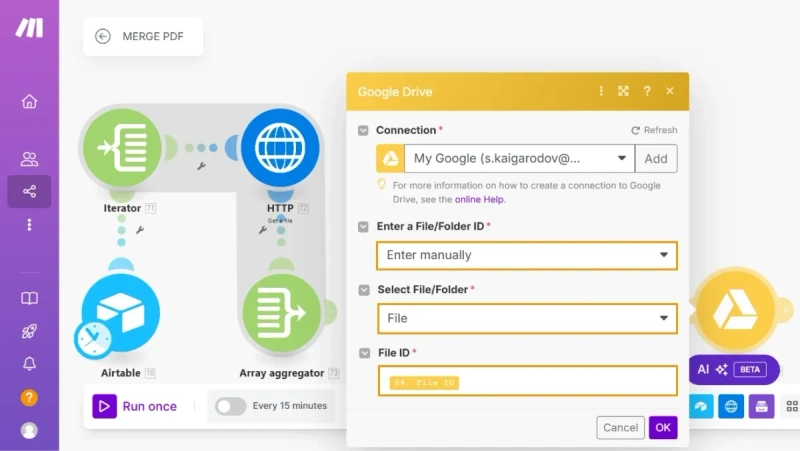
Task: Open the Resource book icon in the sidebar
Action: click(29, 298)
